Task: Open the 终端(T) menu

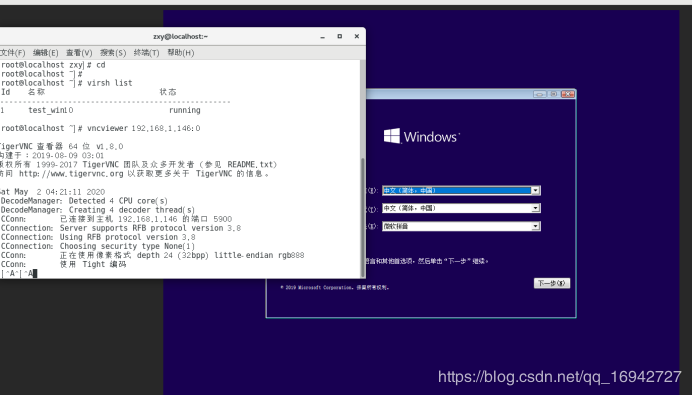Action: (x=147, y=53)
